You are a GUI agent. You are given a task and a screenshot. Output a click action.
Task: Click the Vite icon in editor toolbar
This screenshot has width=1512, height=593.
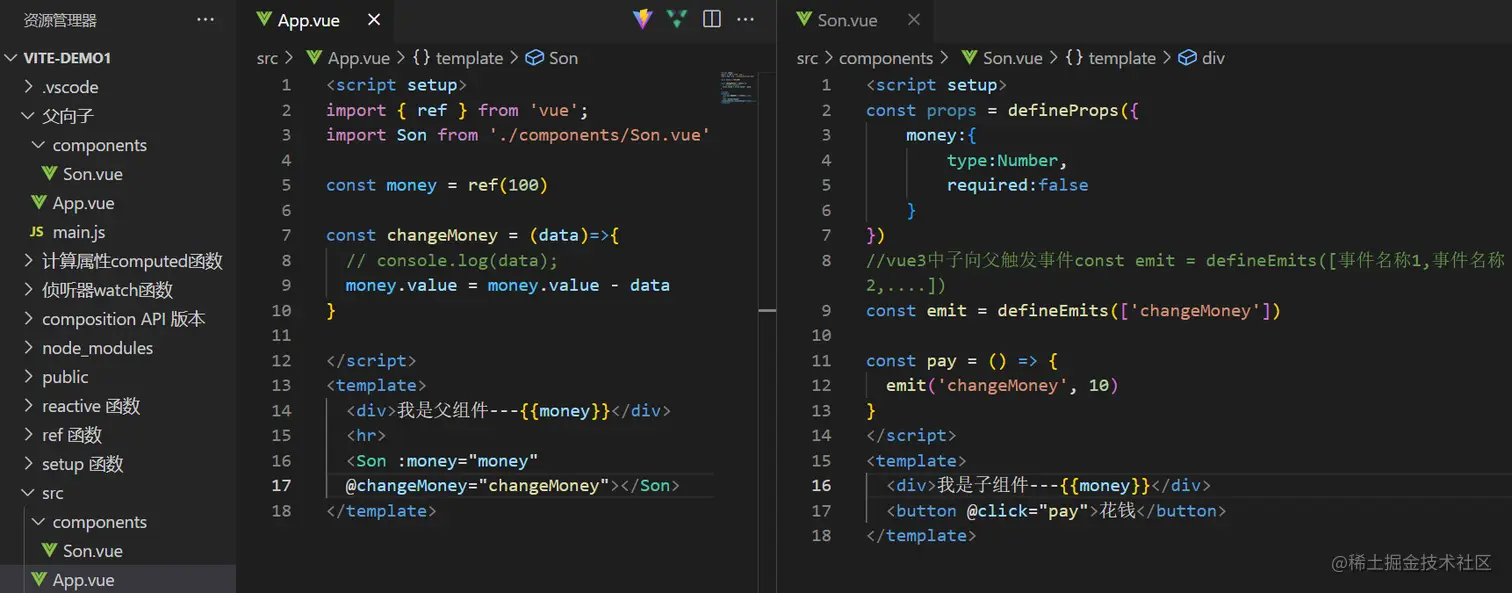click(643, 19)
